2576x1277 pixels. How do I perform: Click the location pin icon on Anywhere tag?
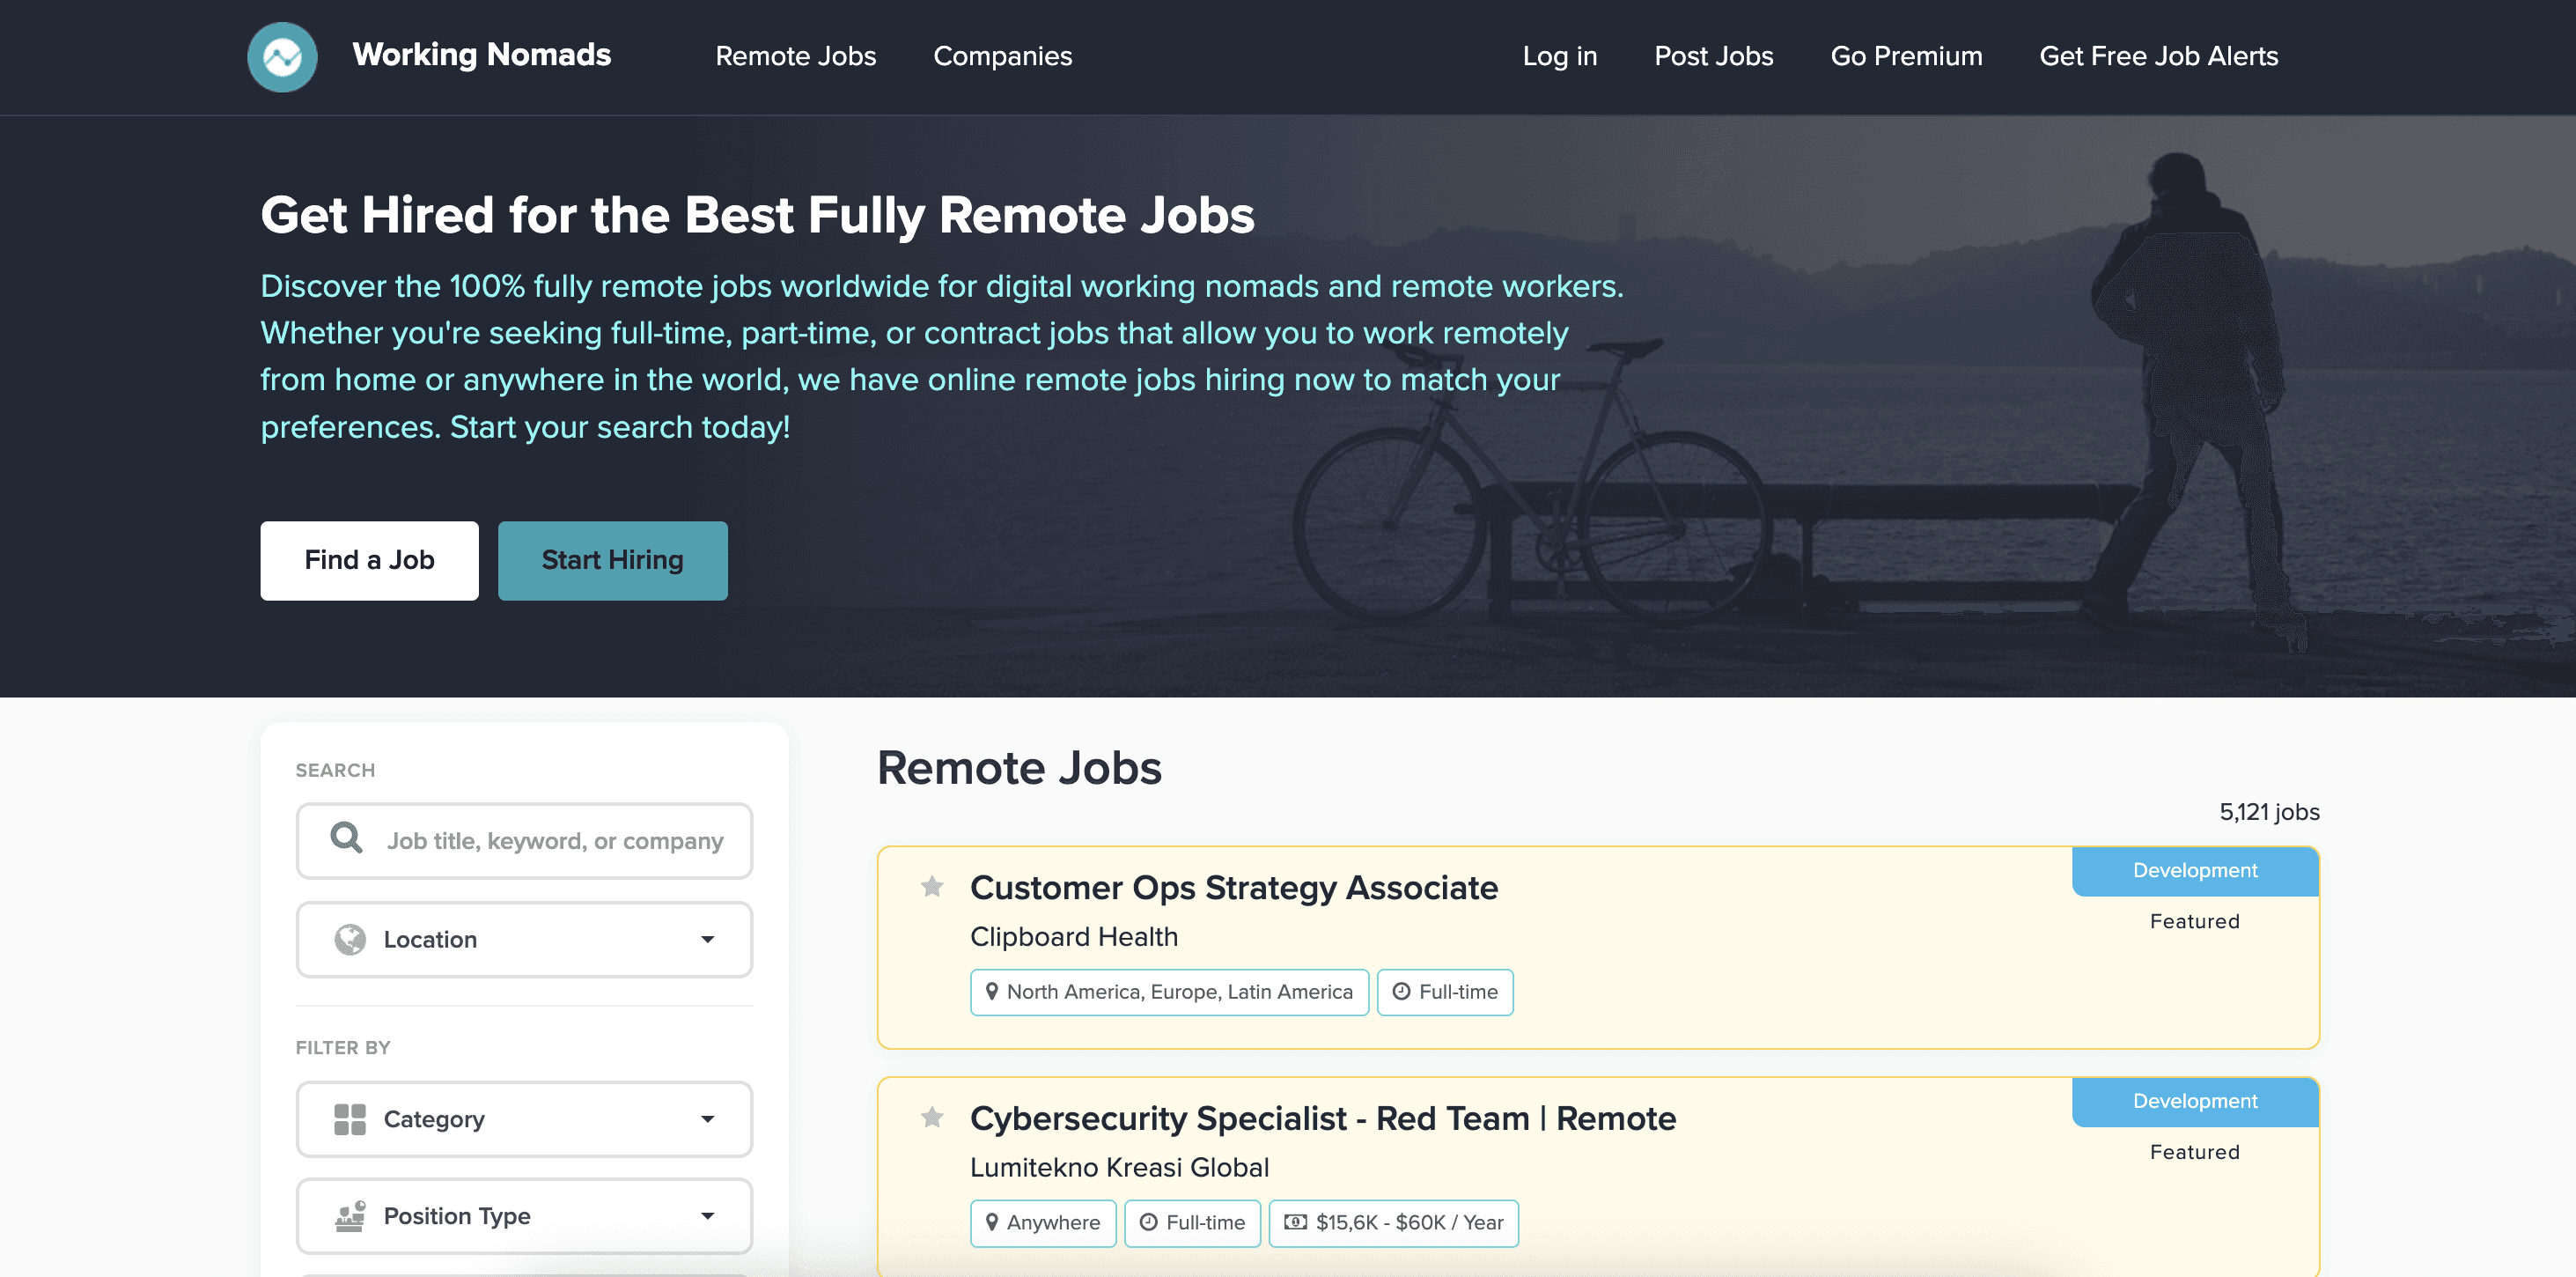(993, 1222)
